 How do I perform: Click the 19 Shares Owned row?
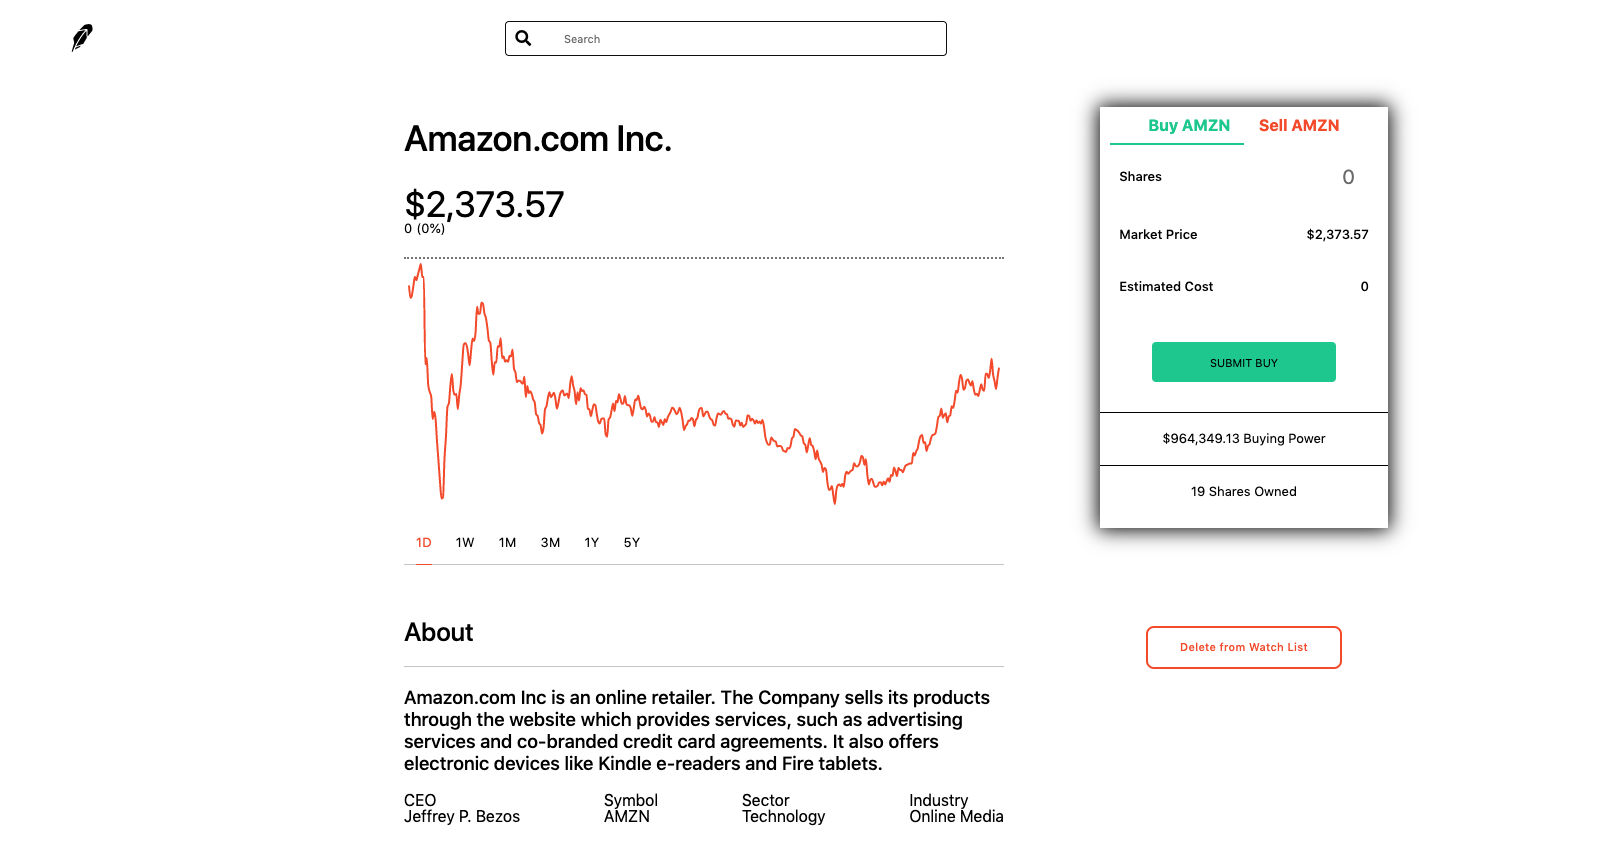click(x=1243, y=492)
